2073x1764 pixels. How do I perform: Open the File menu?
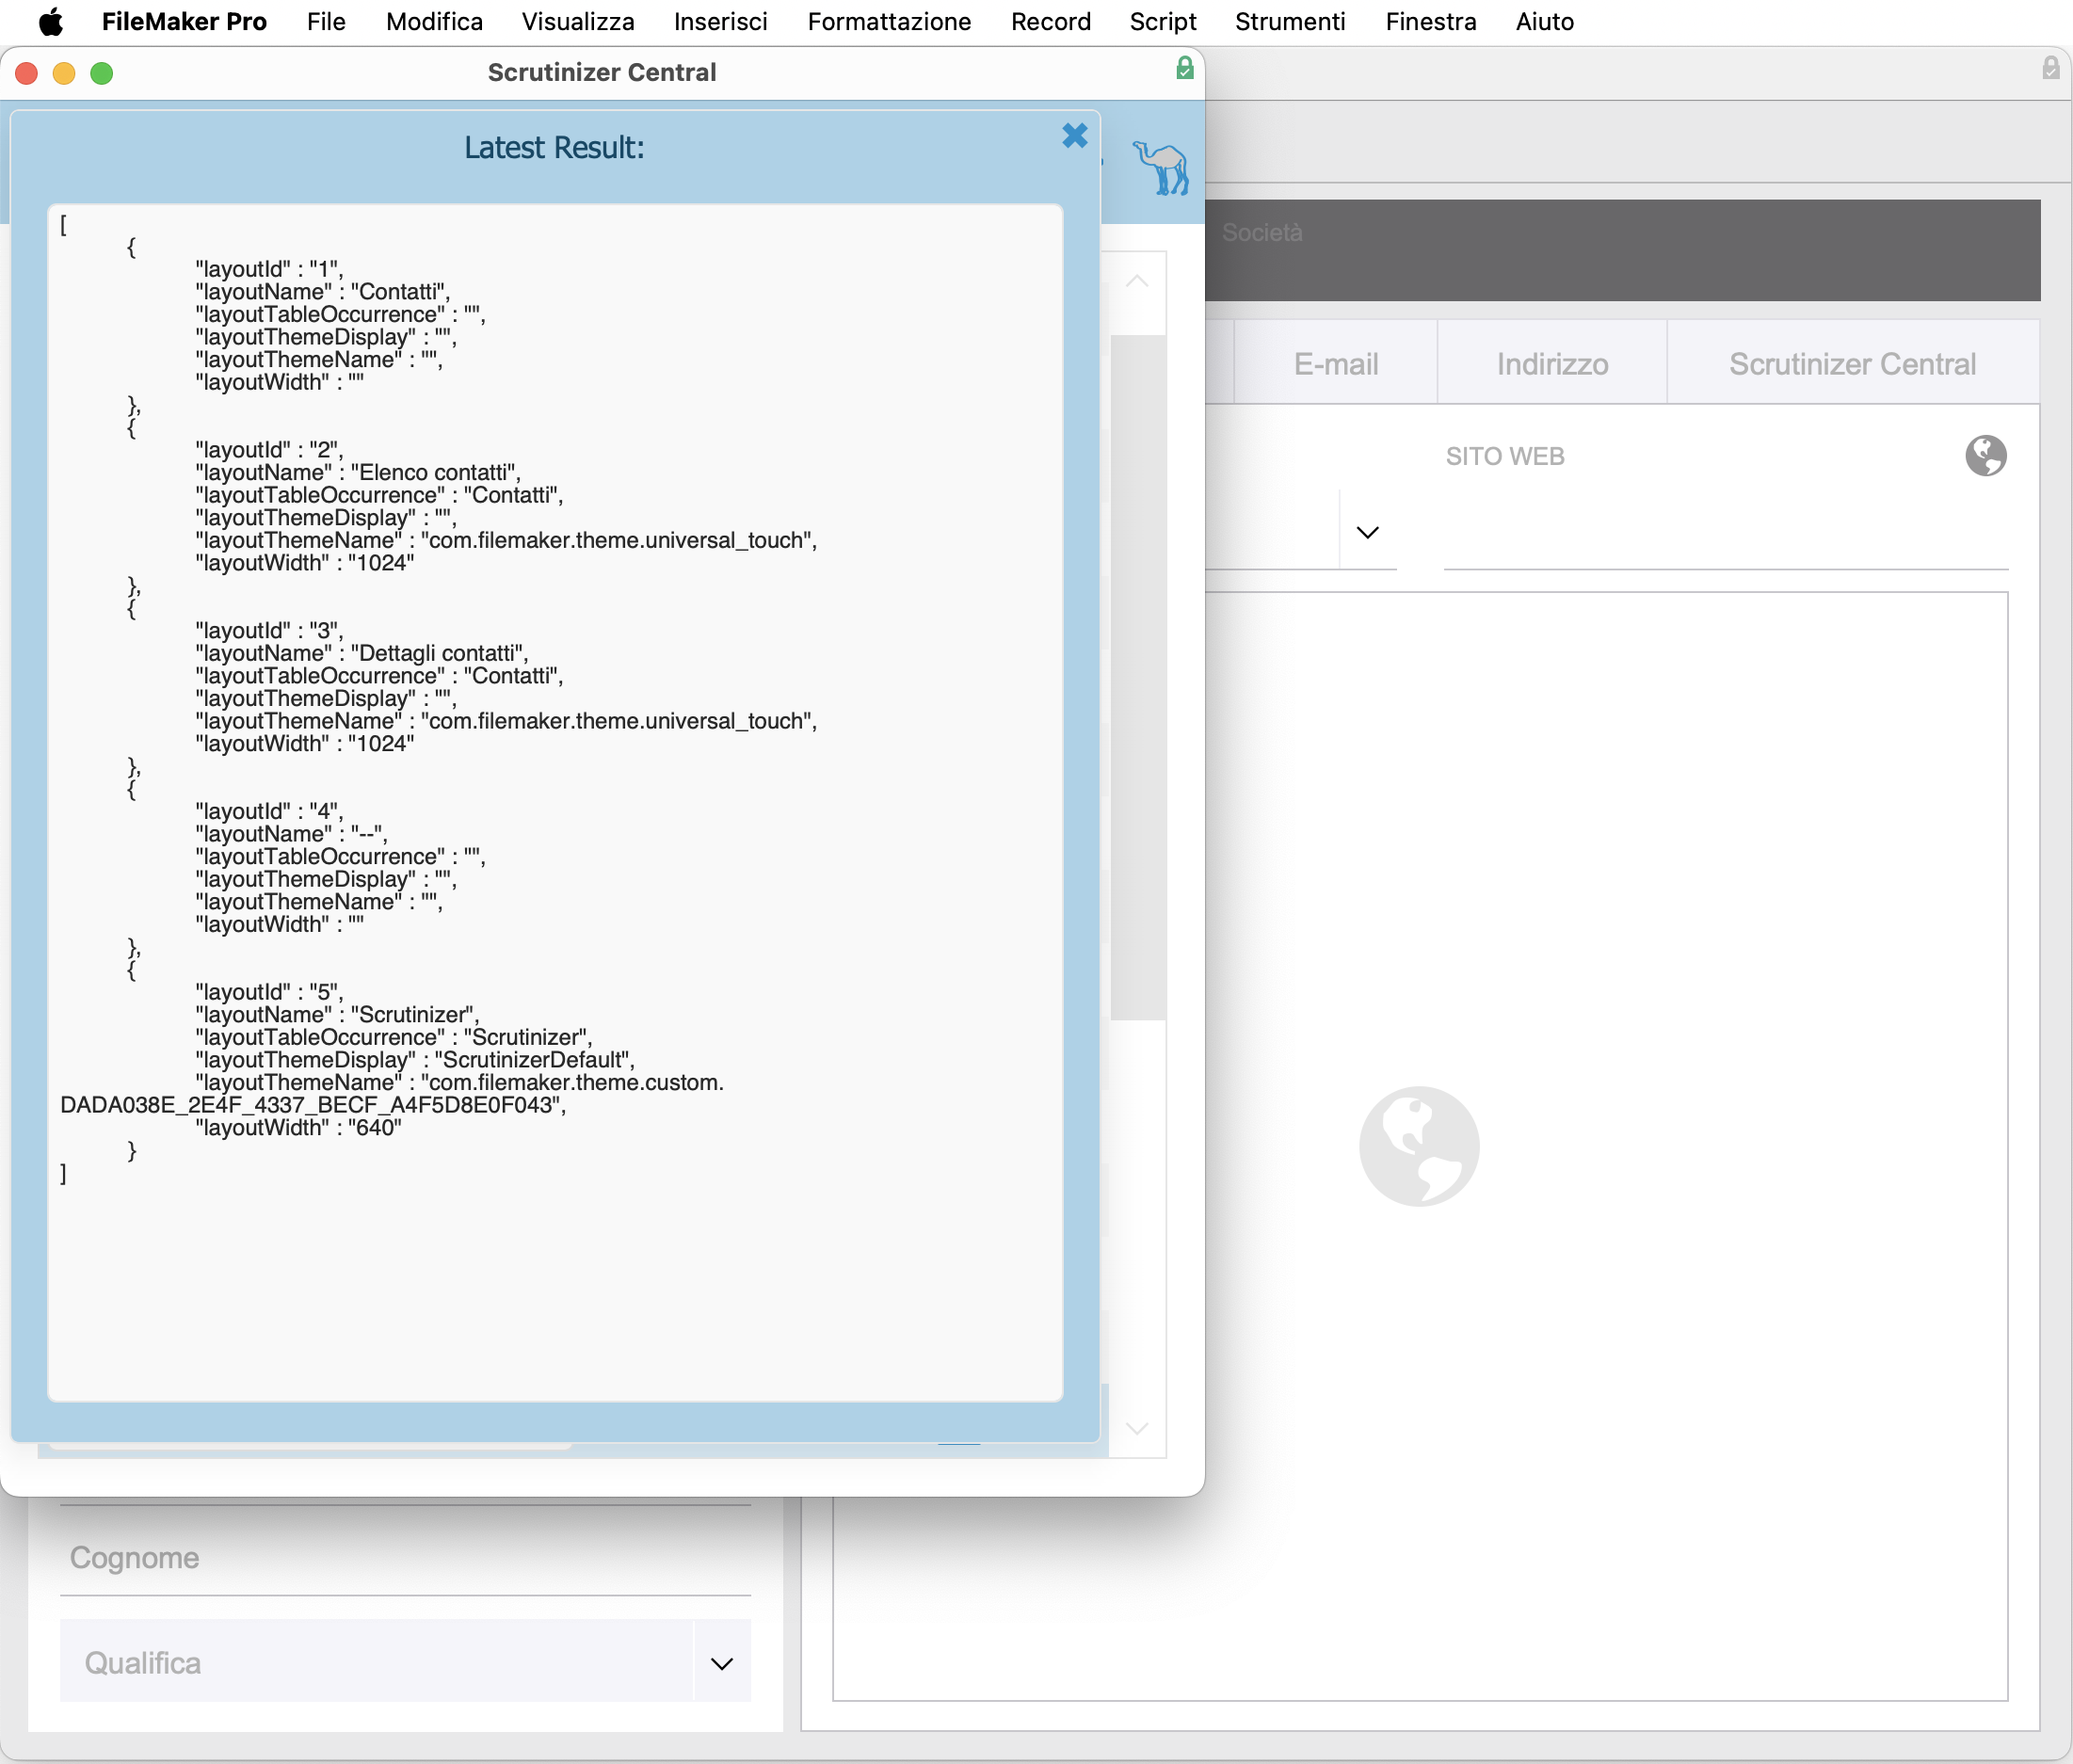[326, 22]
